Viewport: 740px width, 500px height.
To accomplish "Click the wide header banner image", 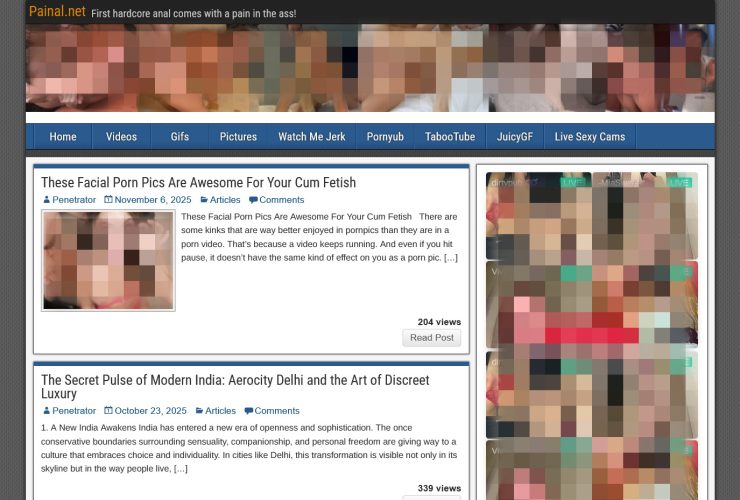I will click(x=370, y=68).
